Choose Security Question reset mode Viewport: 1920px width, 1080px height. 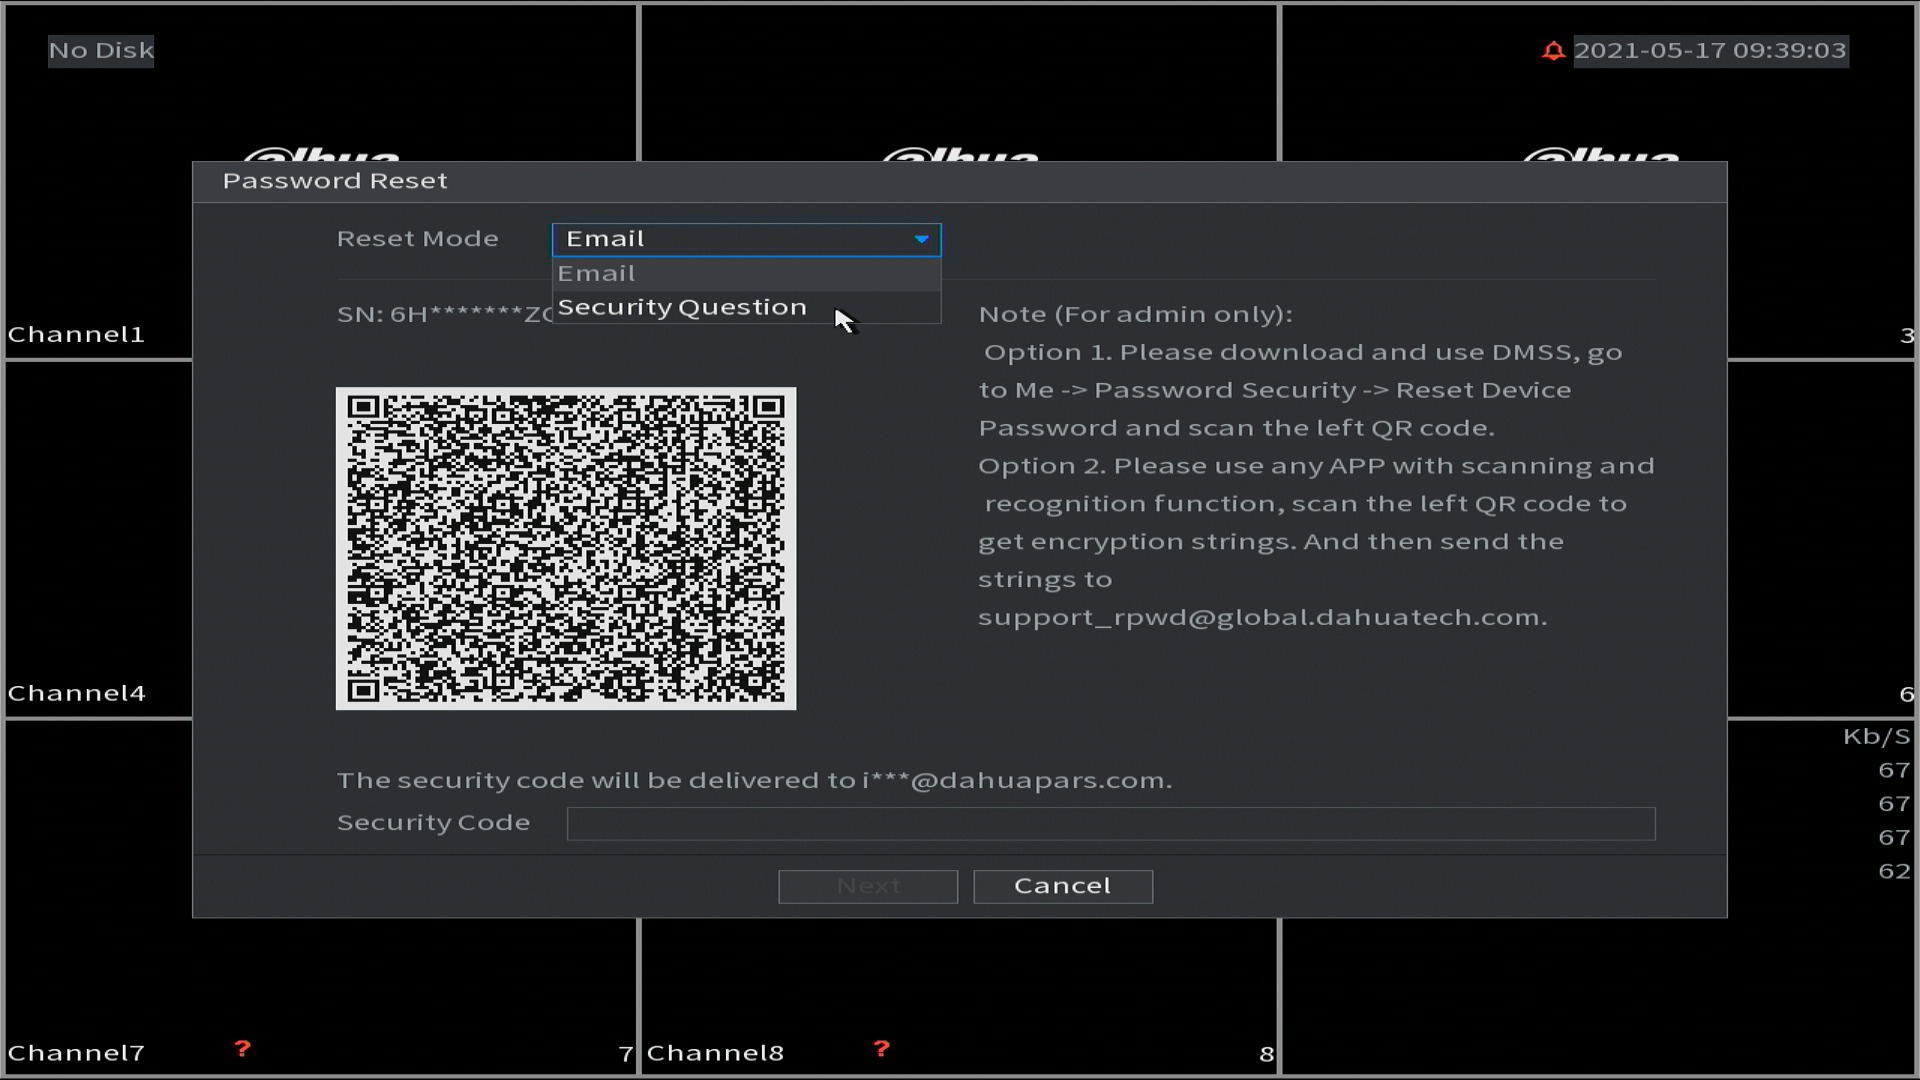(x=746, y=307)
